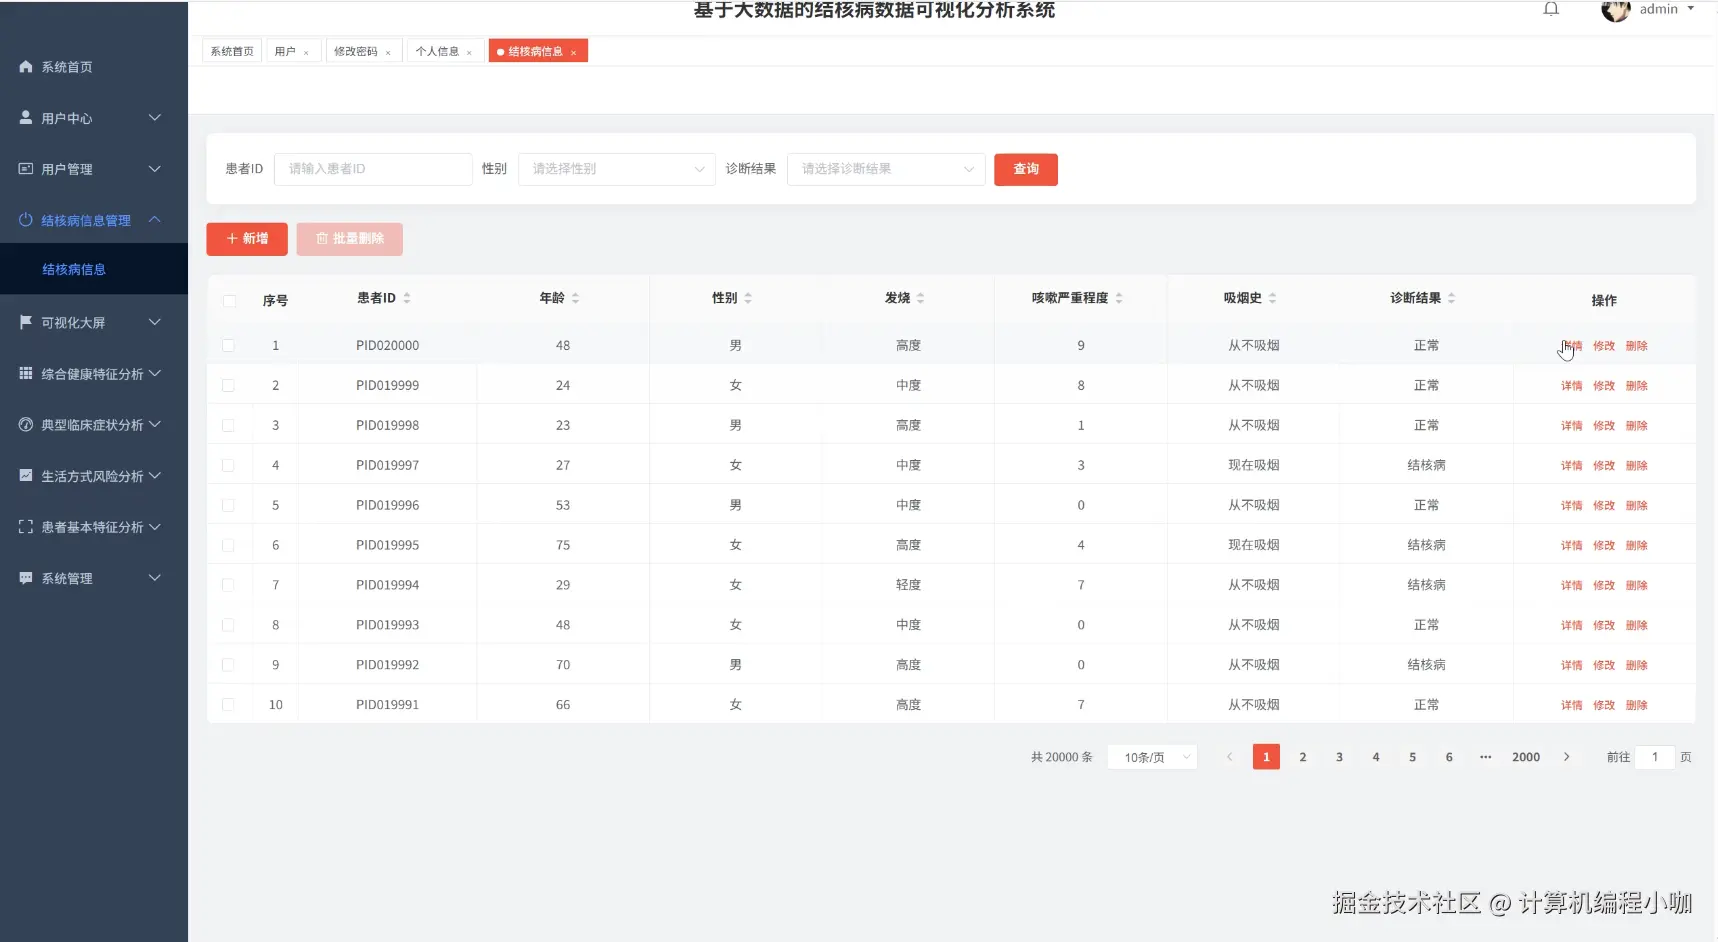Open the 10条/页 page size dropdown
This screenshot has height=942, width=1718.
pos(1152,757)
